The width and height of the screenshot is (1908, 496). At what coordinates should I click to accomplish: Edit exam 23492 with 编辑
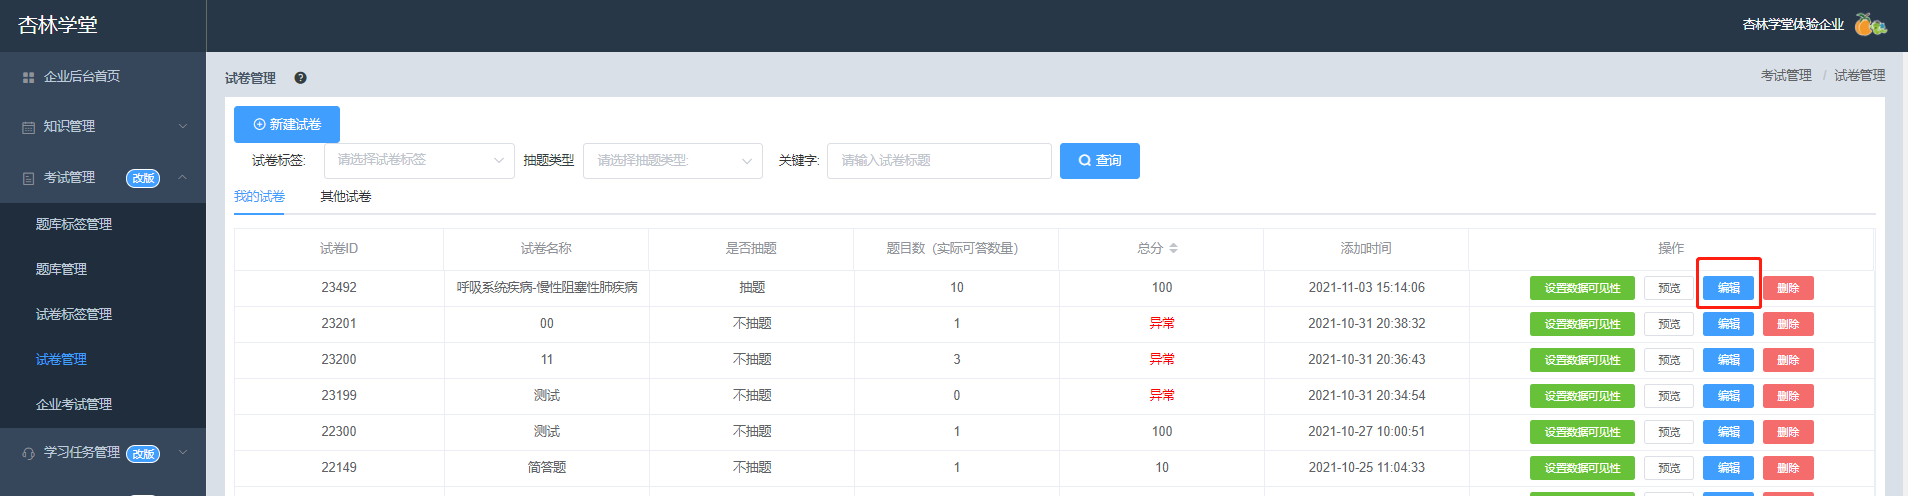tap(1729, 288)
